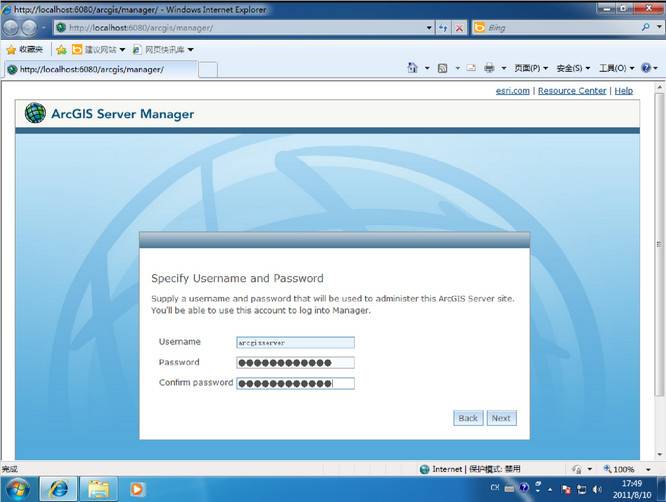Open privacy report dropdown in status bar
Viewport: 666px width, 502px height.
pos(590,469)
